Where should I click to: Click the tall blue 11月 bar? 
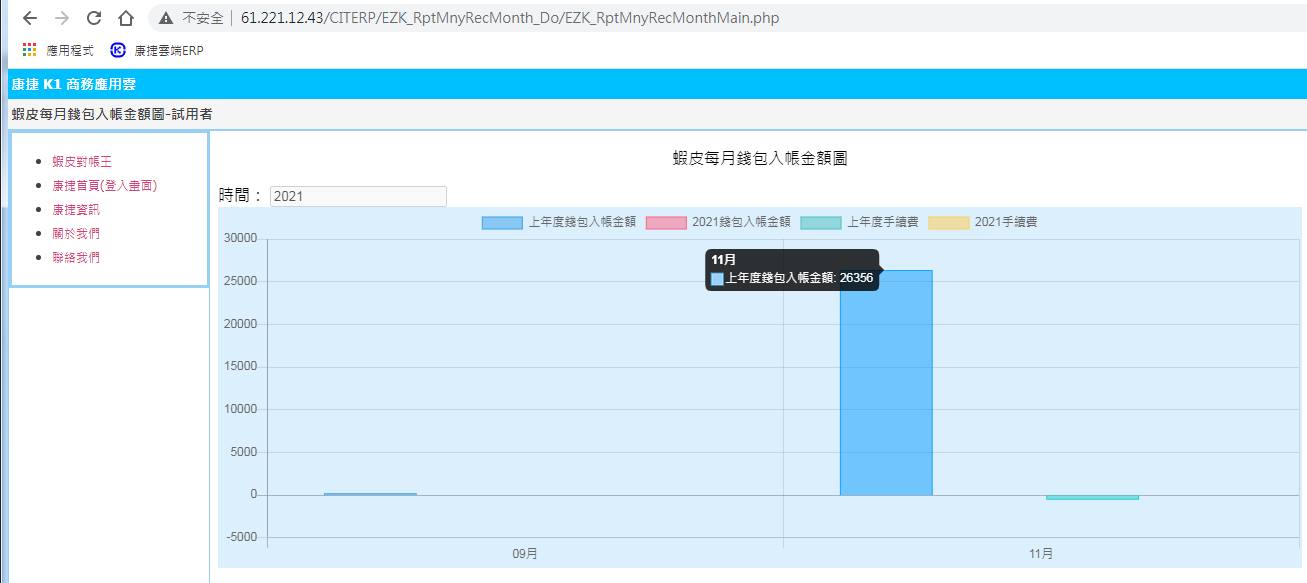(886, 382)
